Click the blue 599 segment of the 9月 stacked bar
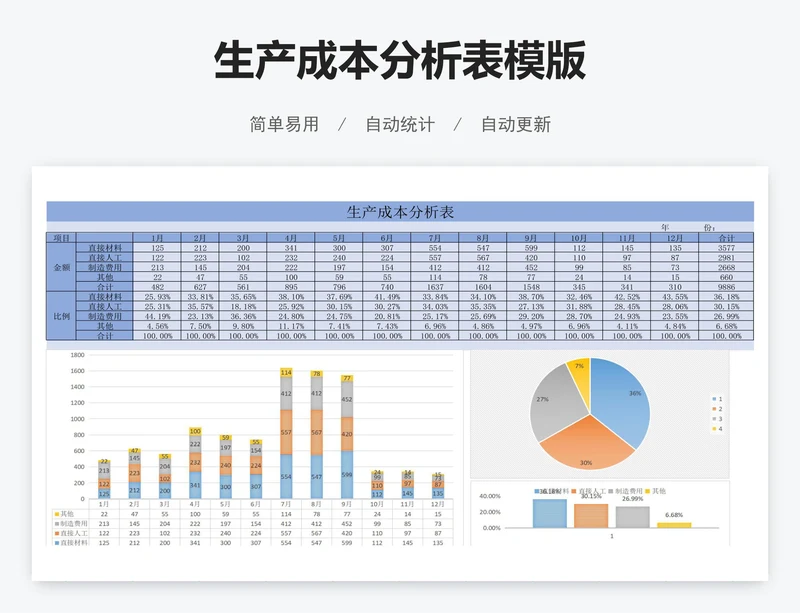Screen dimensions: 800x613 pos(347,475)
